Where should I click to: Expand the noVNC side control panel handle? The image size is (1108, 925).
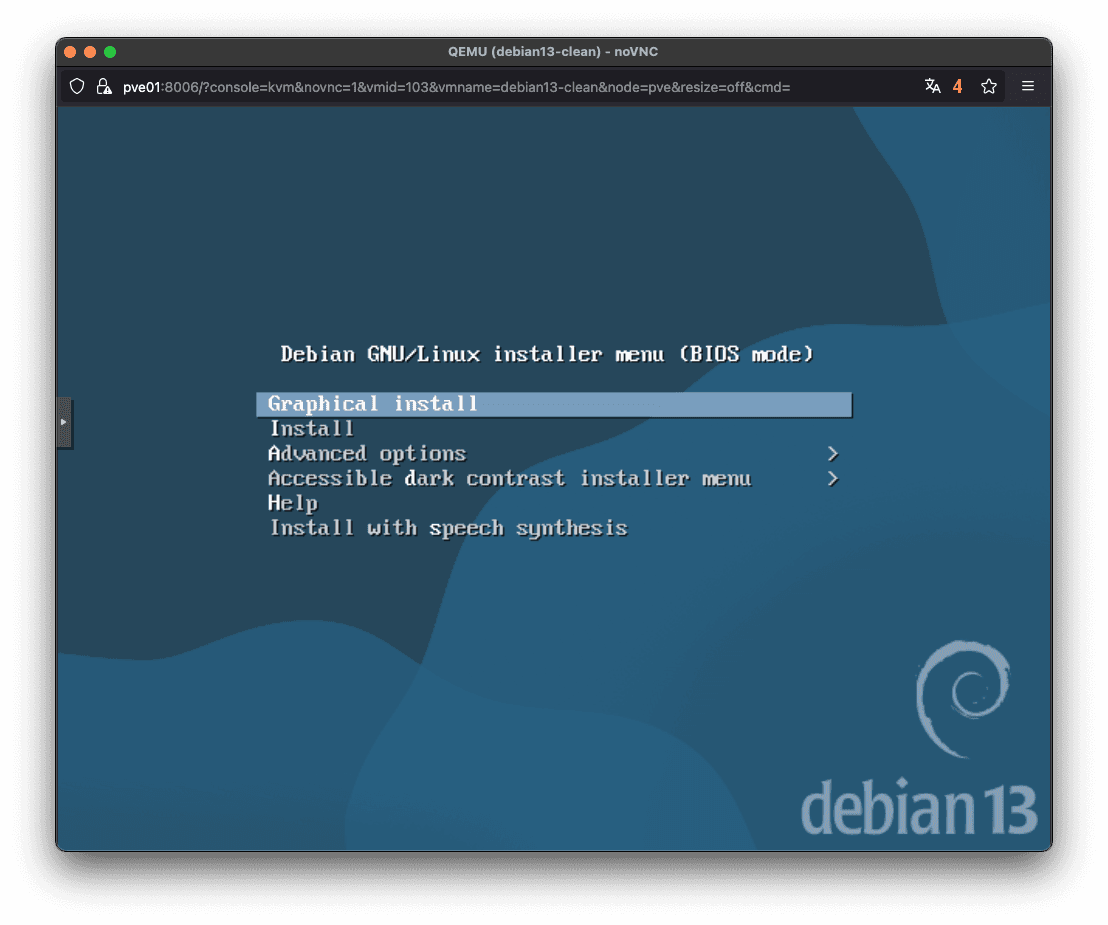coord(64,423)
